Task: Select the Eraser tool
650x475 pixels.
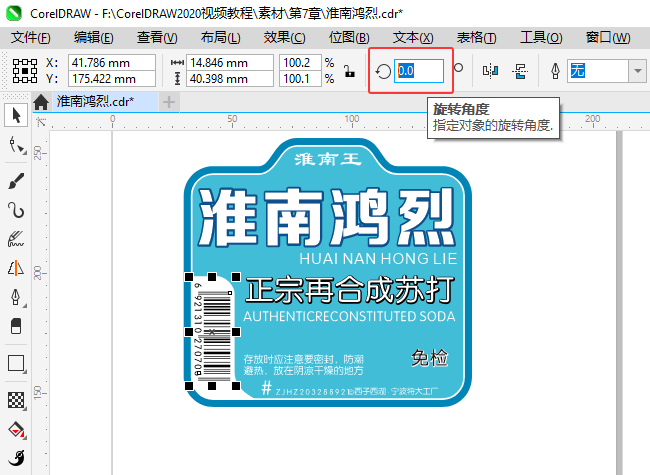Action: tap(16, 326)
